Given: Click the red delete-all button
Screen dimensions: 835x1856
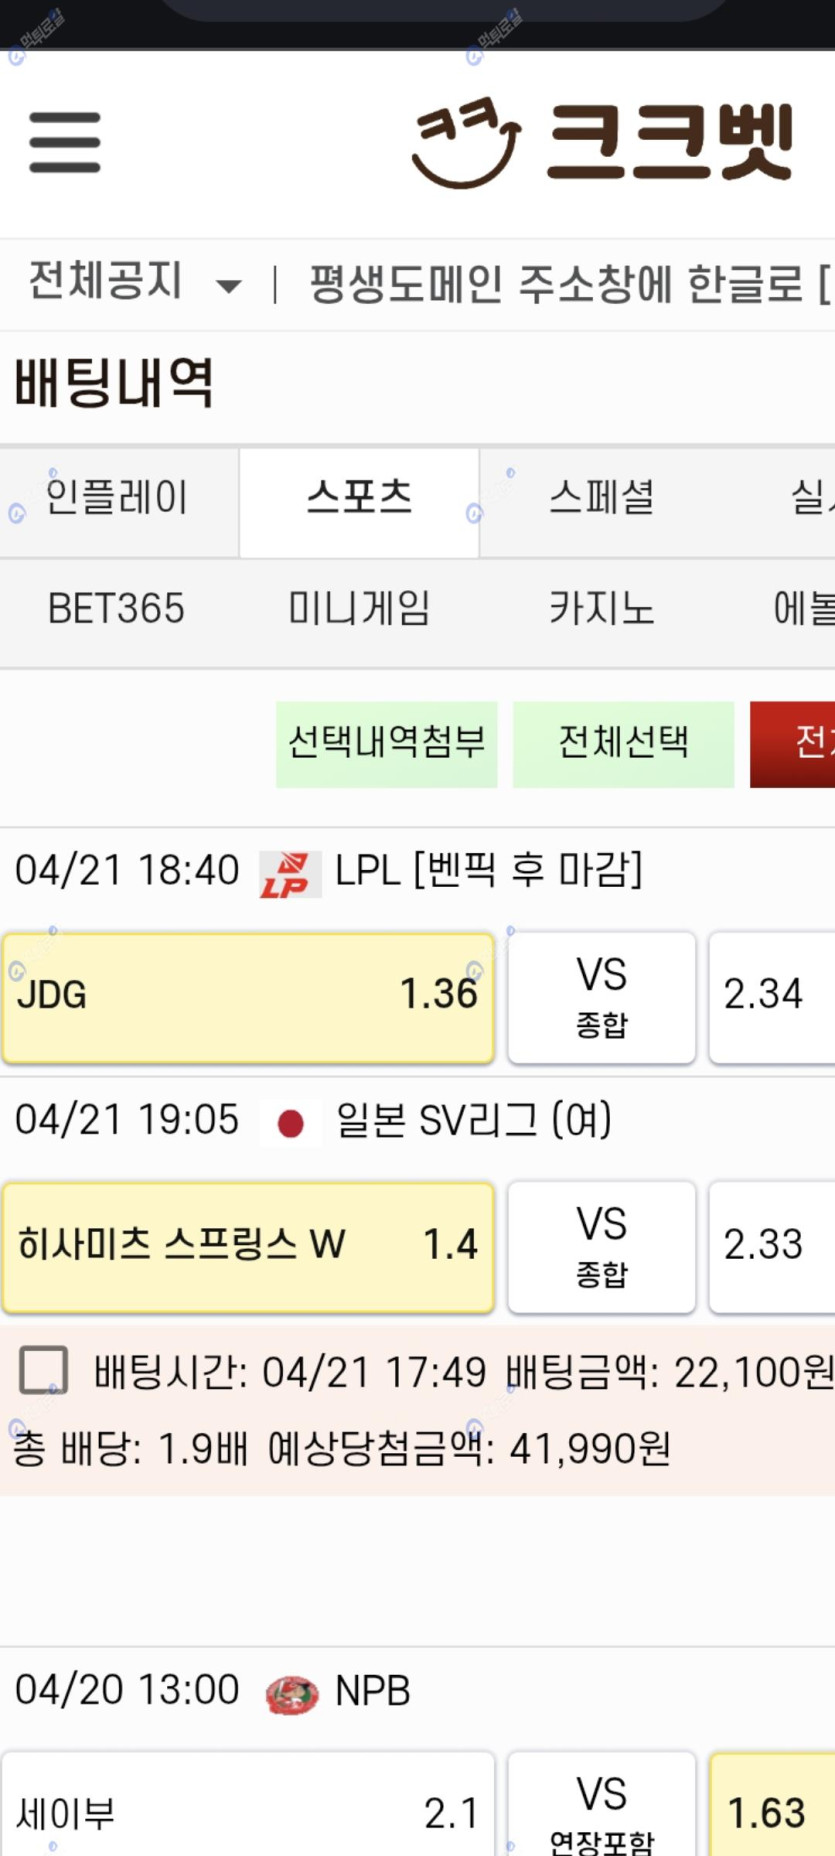Looking at the screenshot, I should [x=792, y=744].
